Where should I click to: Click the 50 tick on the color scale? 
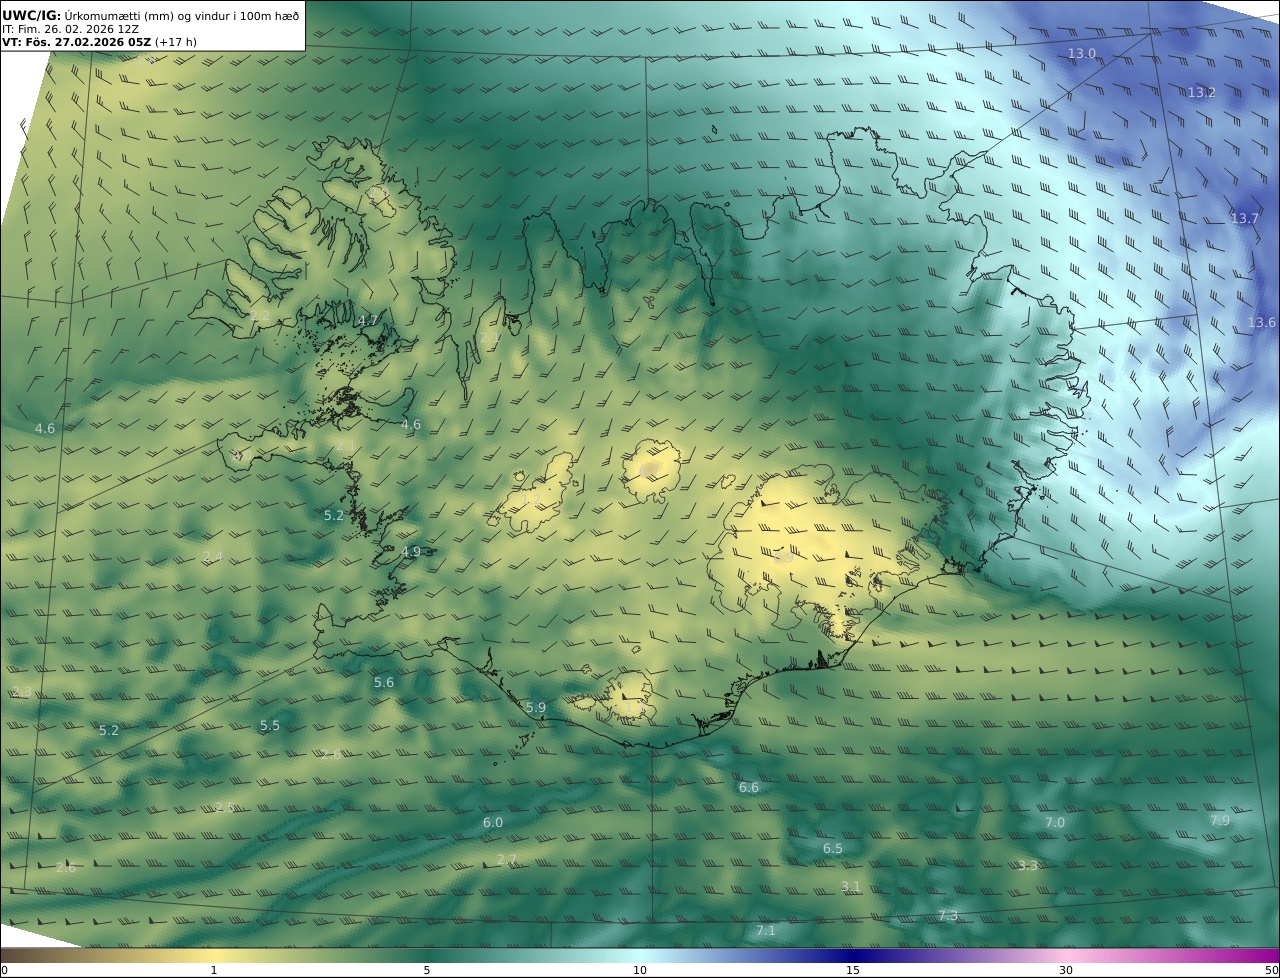click(x=1272, y=970)
